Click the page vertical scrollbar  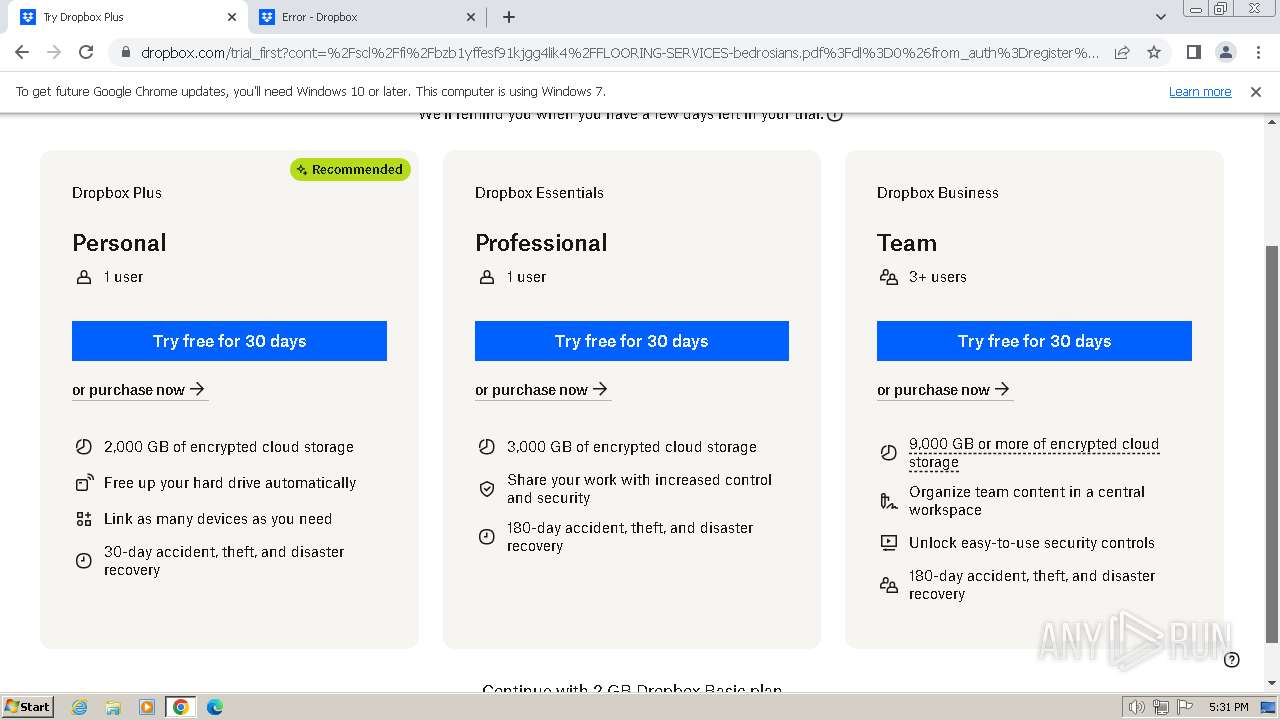click(x=1272, y=443)
